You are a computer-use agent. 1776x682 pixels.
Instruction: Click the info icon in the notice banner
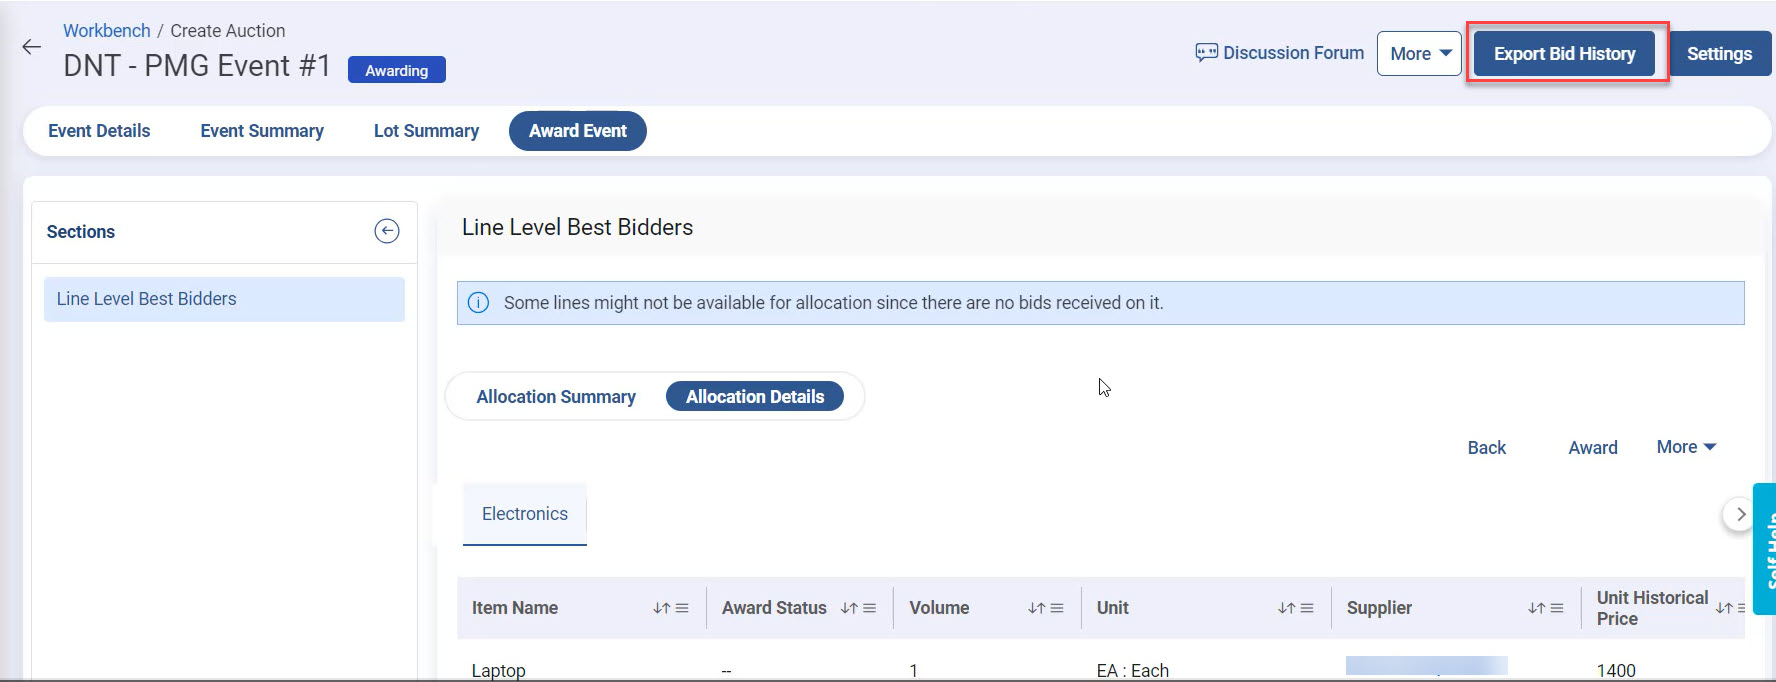pyautogui.click(x=479, y=303)
